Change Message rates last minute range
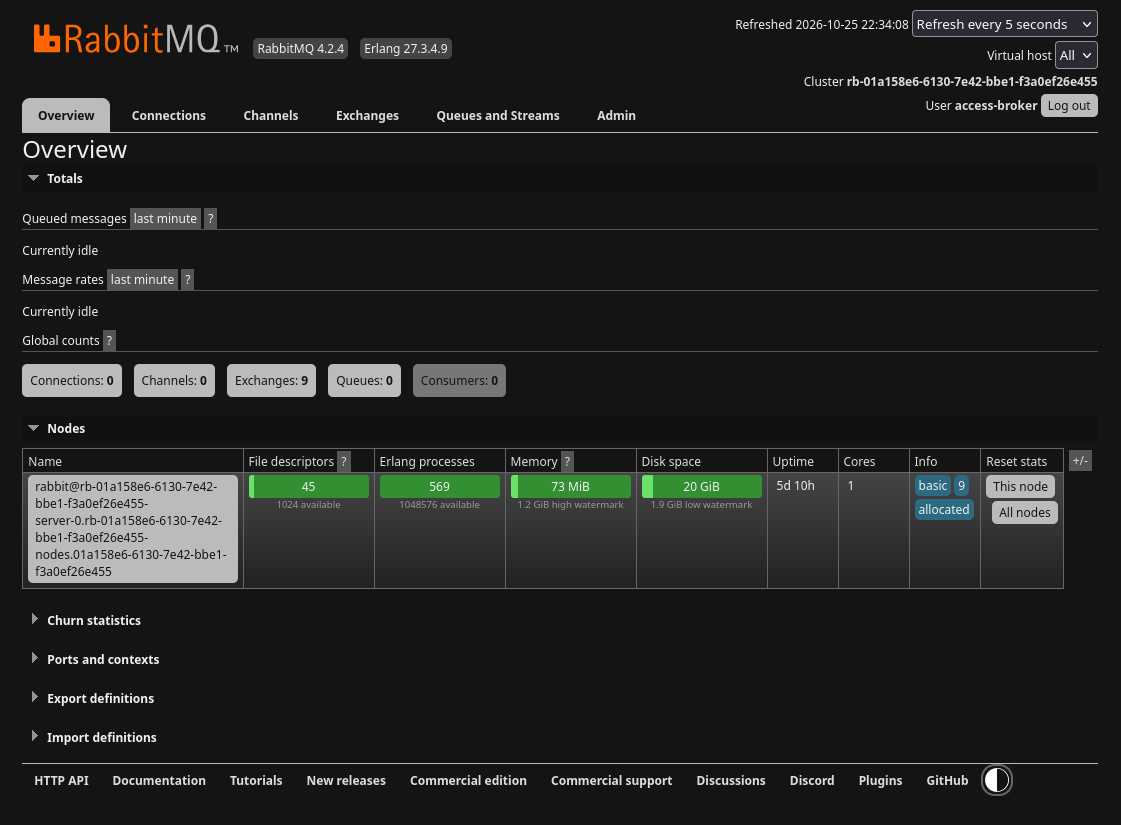This screenshot has height=825, width=1121. click(x=142, y=280)
